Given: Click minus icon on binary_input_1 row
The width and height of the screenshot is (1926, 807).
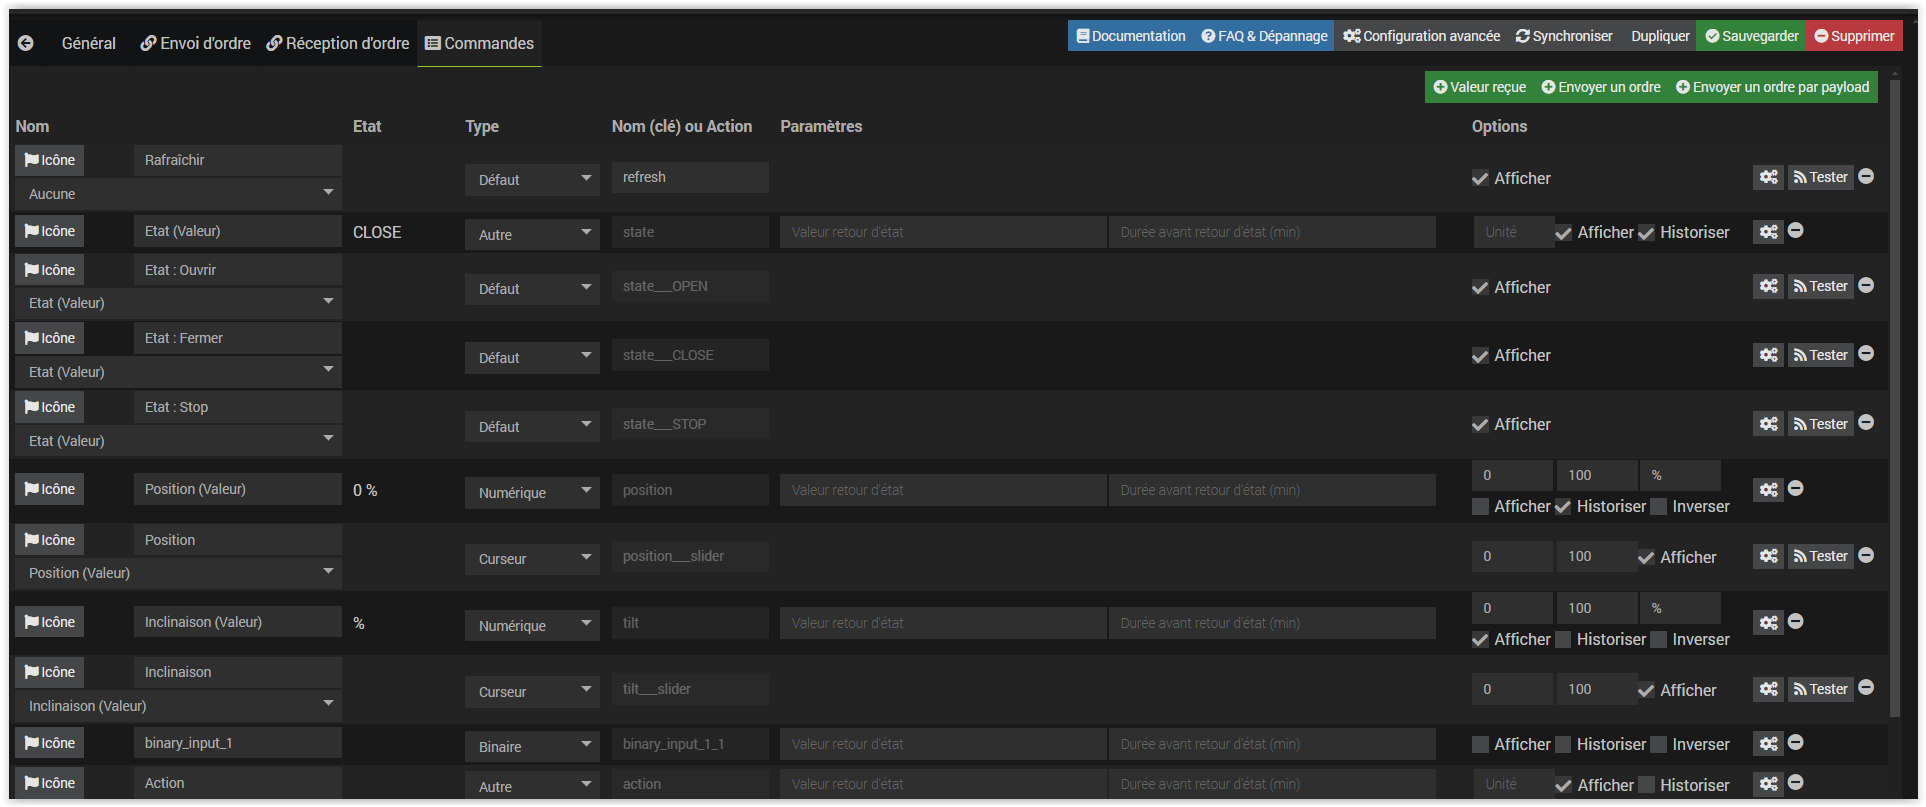Looking at the screenshot, I should pyautogui.click(x=1795, y=743).
